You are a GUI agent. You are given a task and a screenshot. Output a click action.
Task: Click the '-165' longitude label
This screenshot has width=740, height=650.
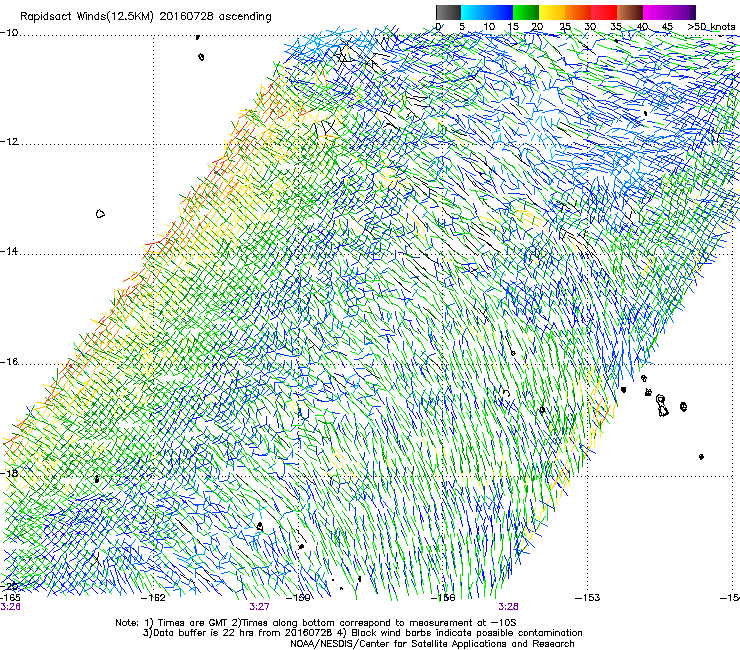click(x=10, y=598)
